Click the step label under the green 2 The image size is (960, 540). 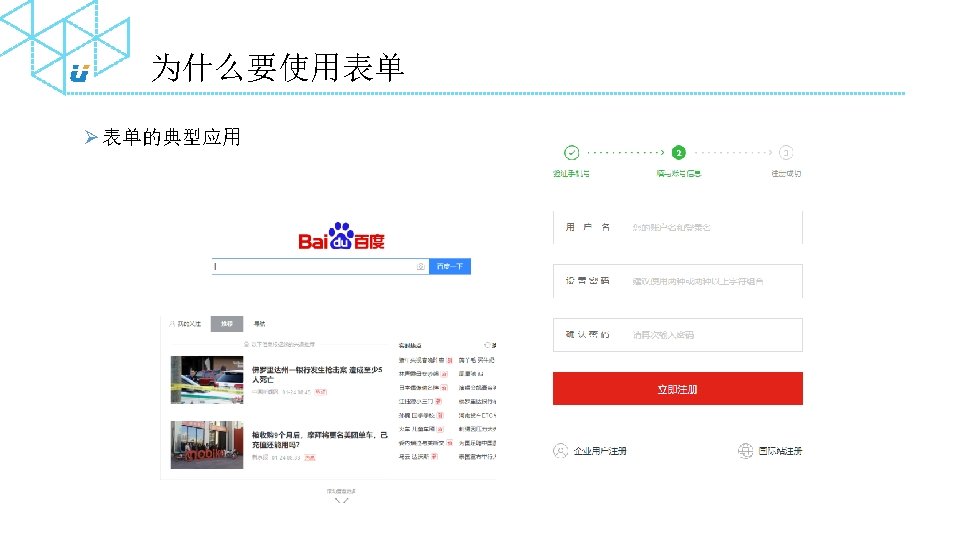(678, 174)
